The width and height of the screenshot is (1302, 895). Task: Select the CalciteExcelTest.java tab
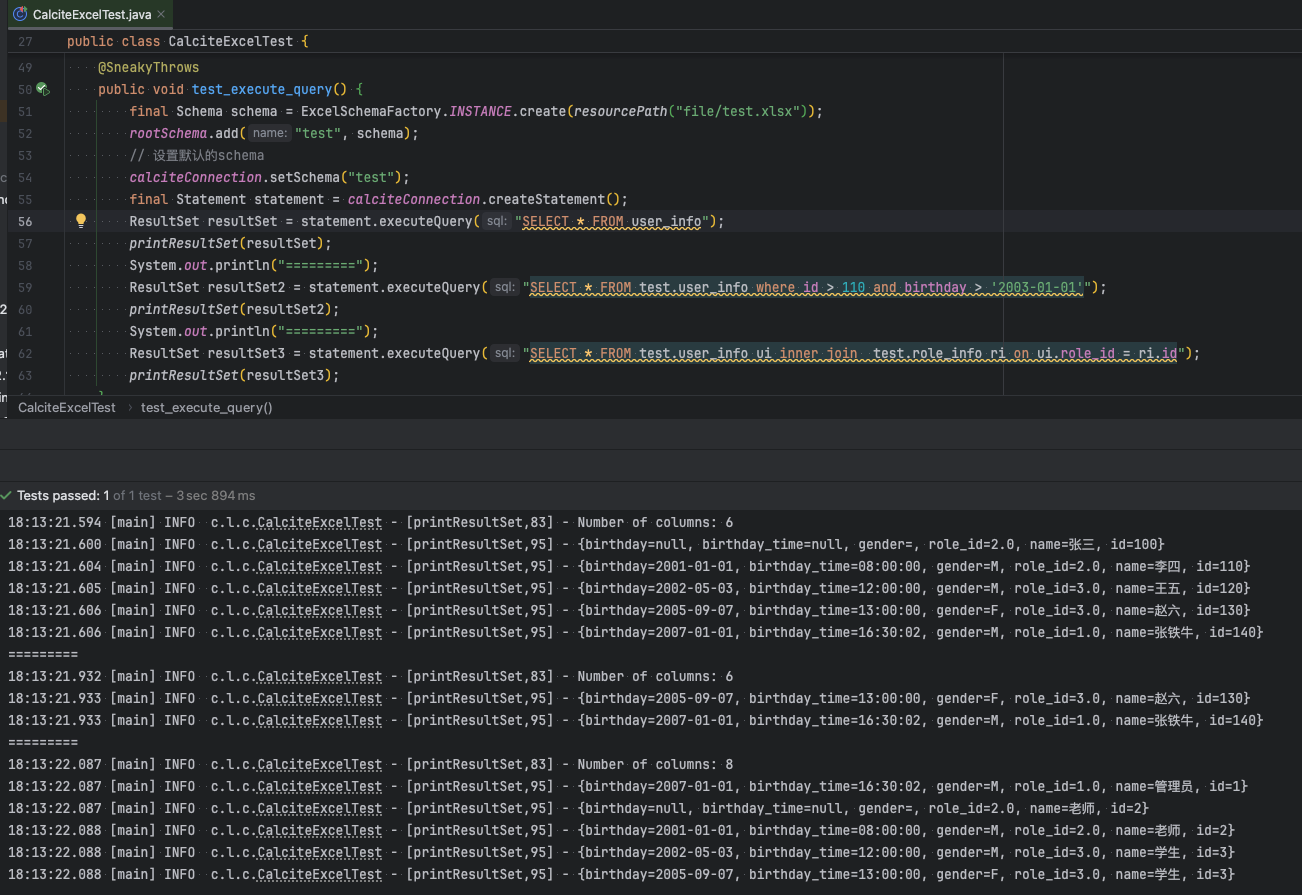[92, 14]
